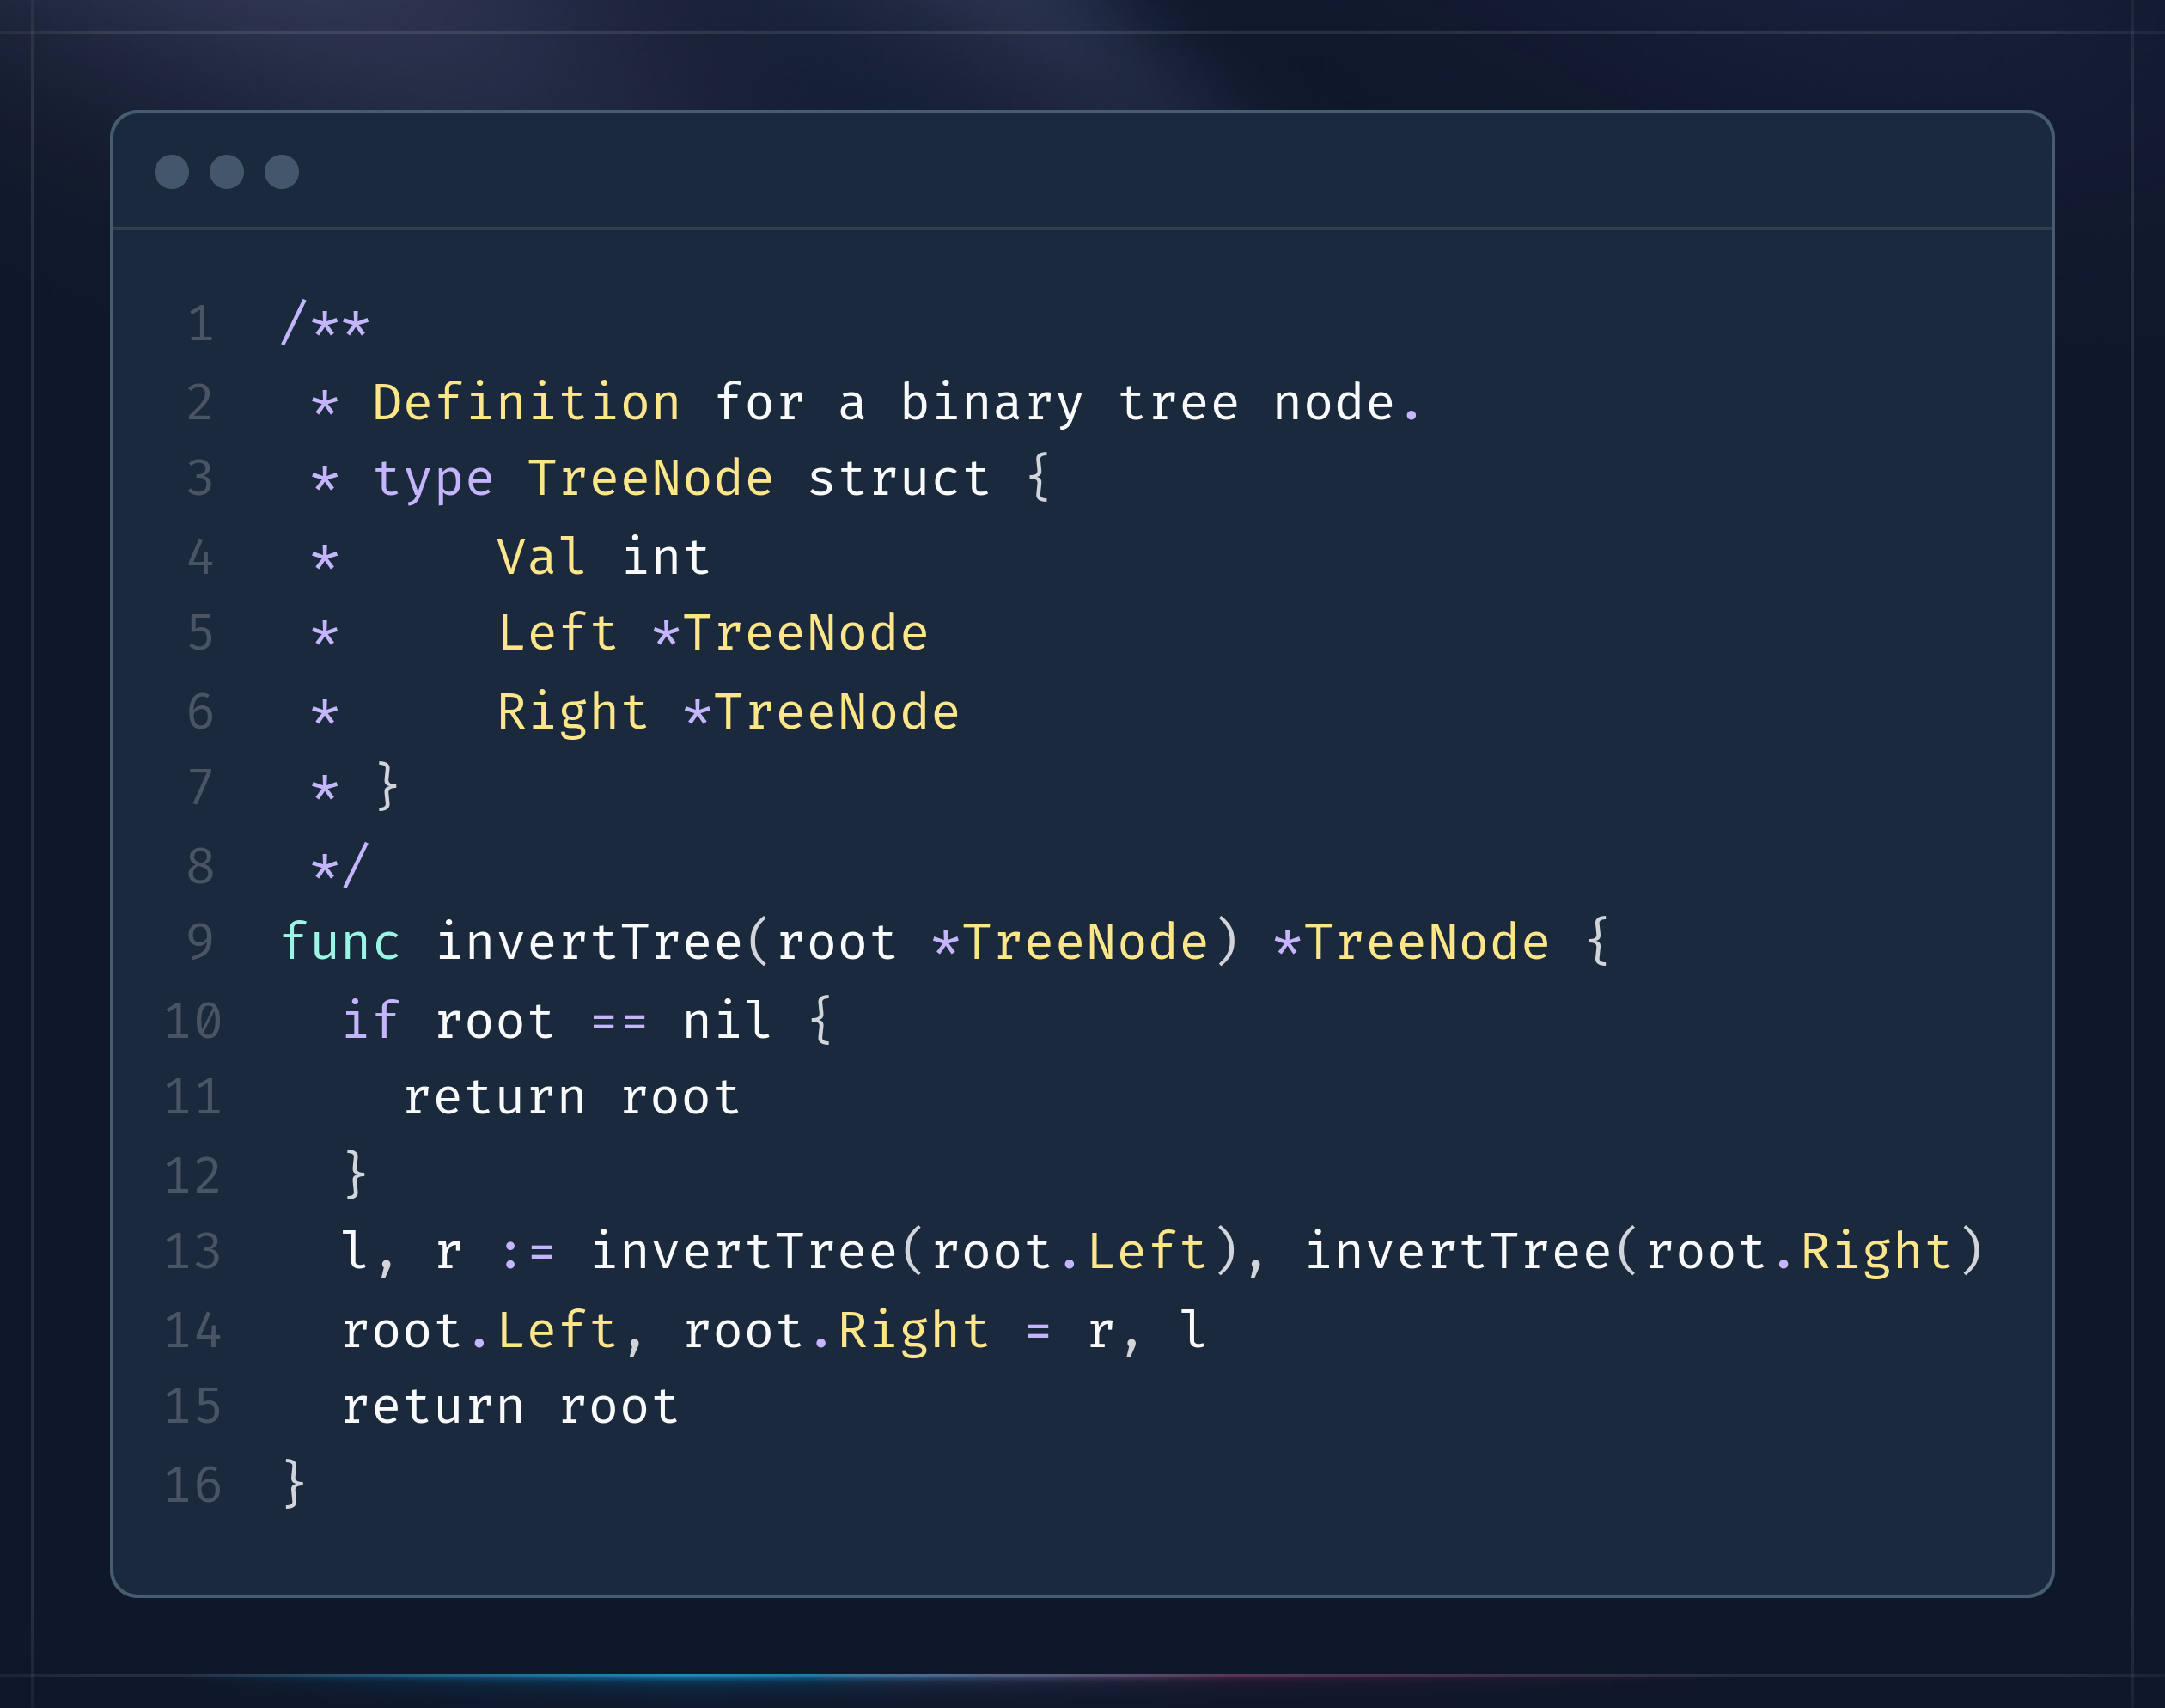The image size is (2165, 1708).
Task: Click the if keyword on line 10
Action: (370, 1021)
